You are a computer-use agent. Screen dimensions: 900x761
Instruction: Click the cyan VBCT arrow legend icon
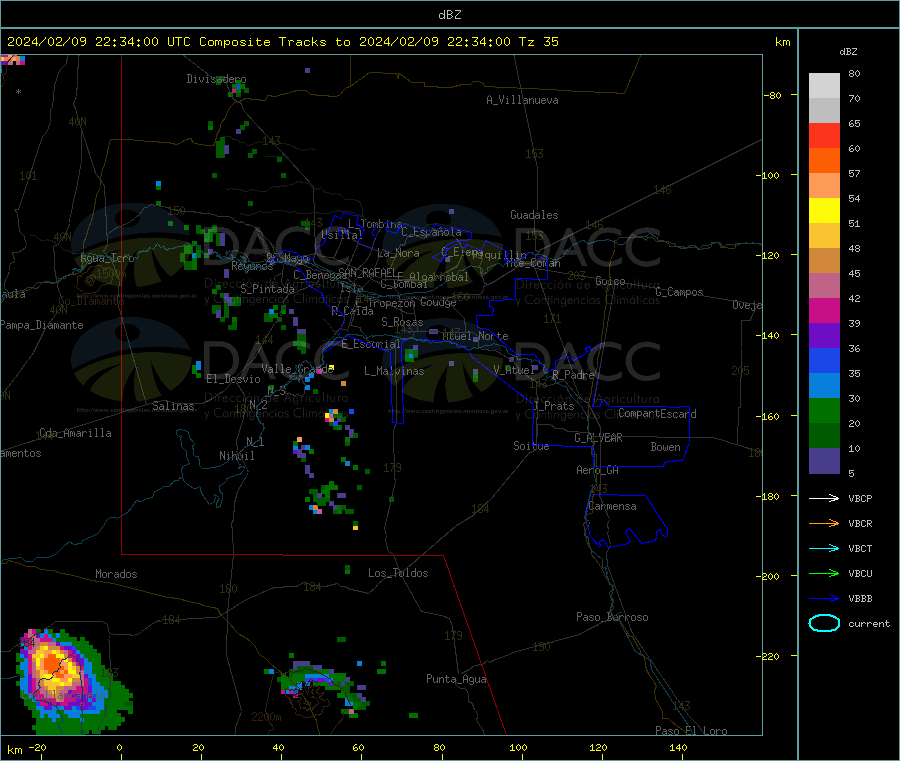[x=824, y=548]
